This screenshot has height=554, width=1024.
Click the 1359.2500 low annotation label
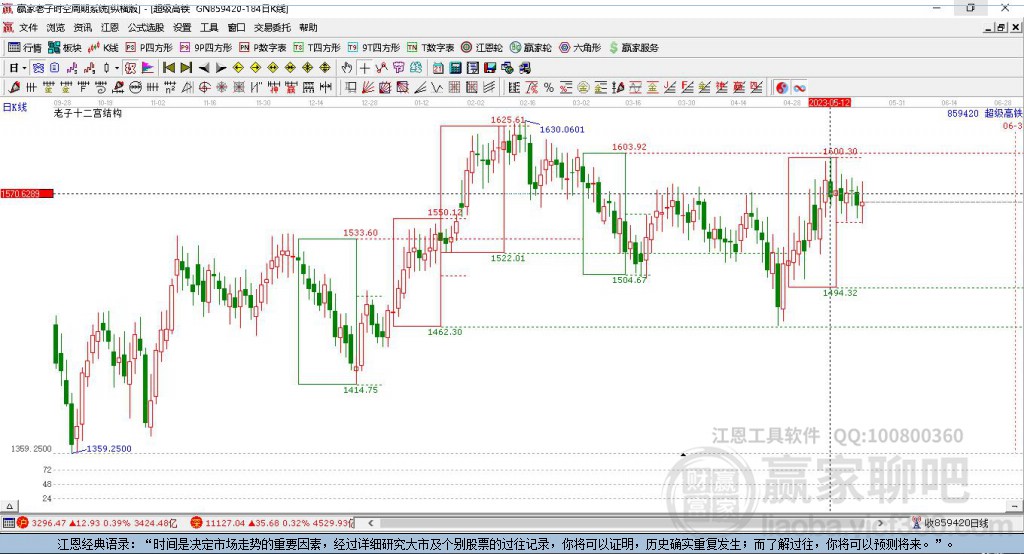(109, 449)
